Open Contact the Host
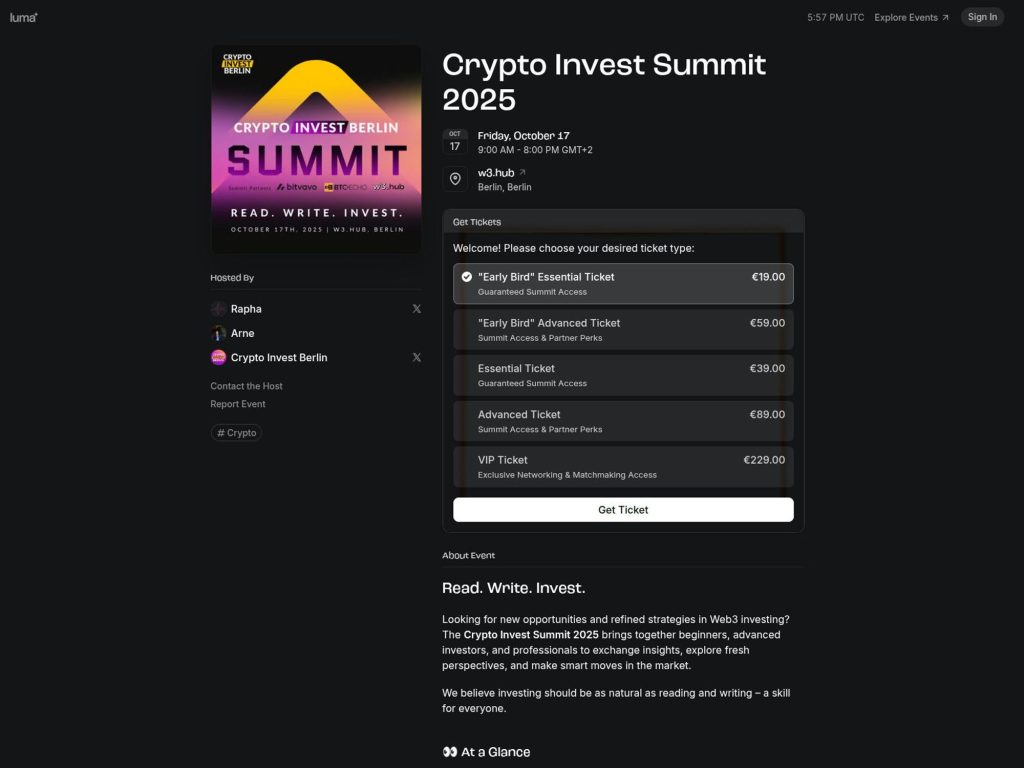Image resolution: width=1024 pixels, height=768 pixels. tap(246, 385)
